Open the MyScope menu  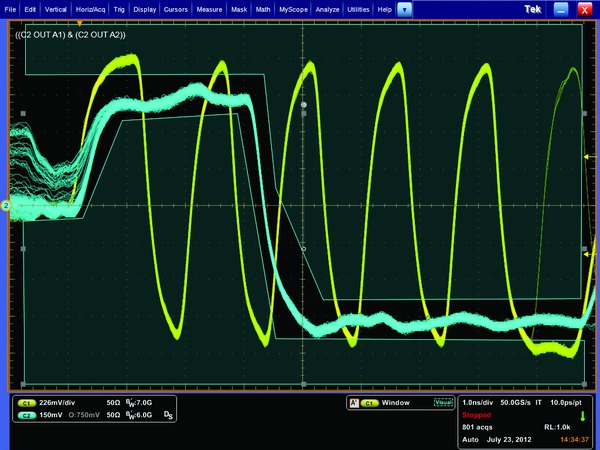pyautogui.click(x=293, y=8)
